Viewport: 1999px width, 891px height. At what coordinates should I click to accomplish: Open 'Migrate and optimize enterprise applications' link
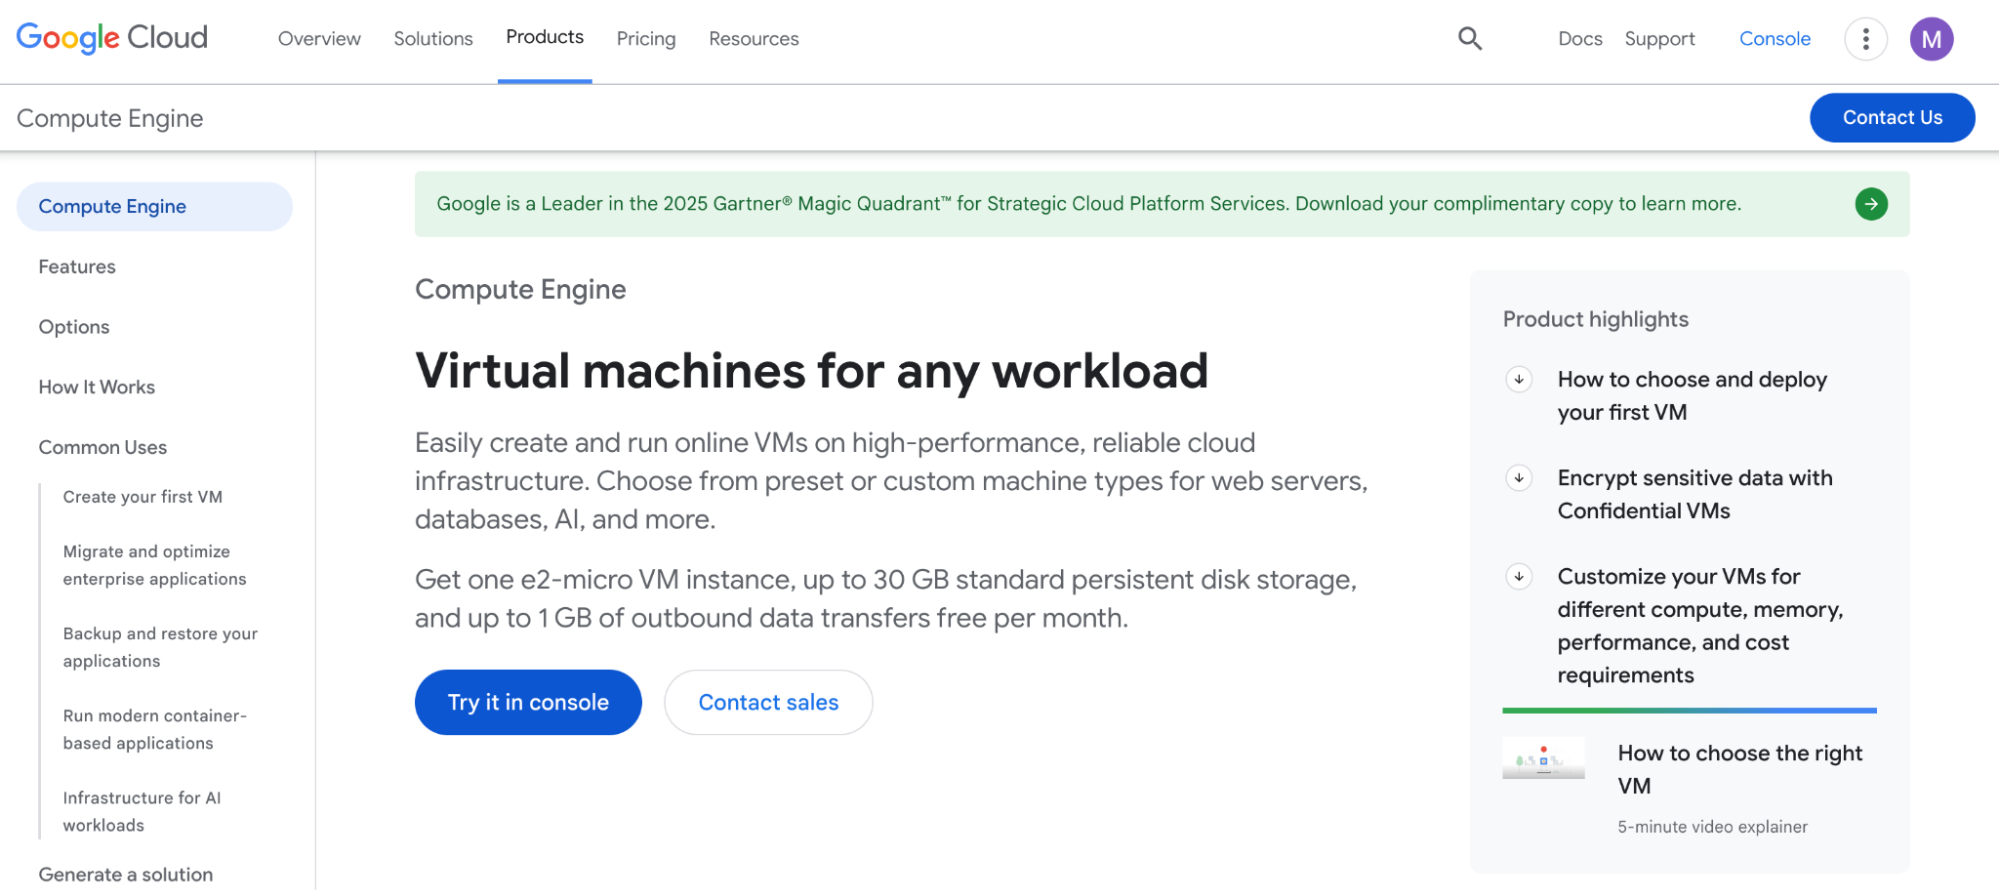coord(155,565)
